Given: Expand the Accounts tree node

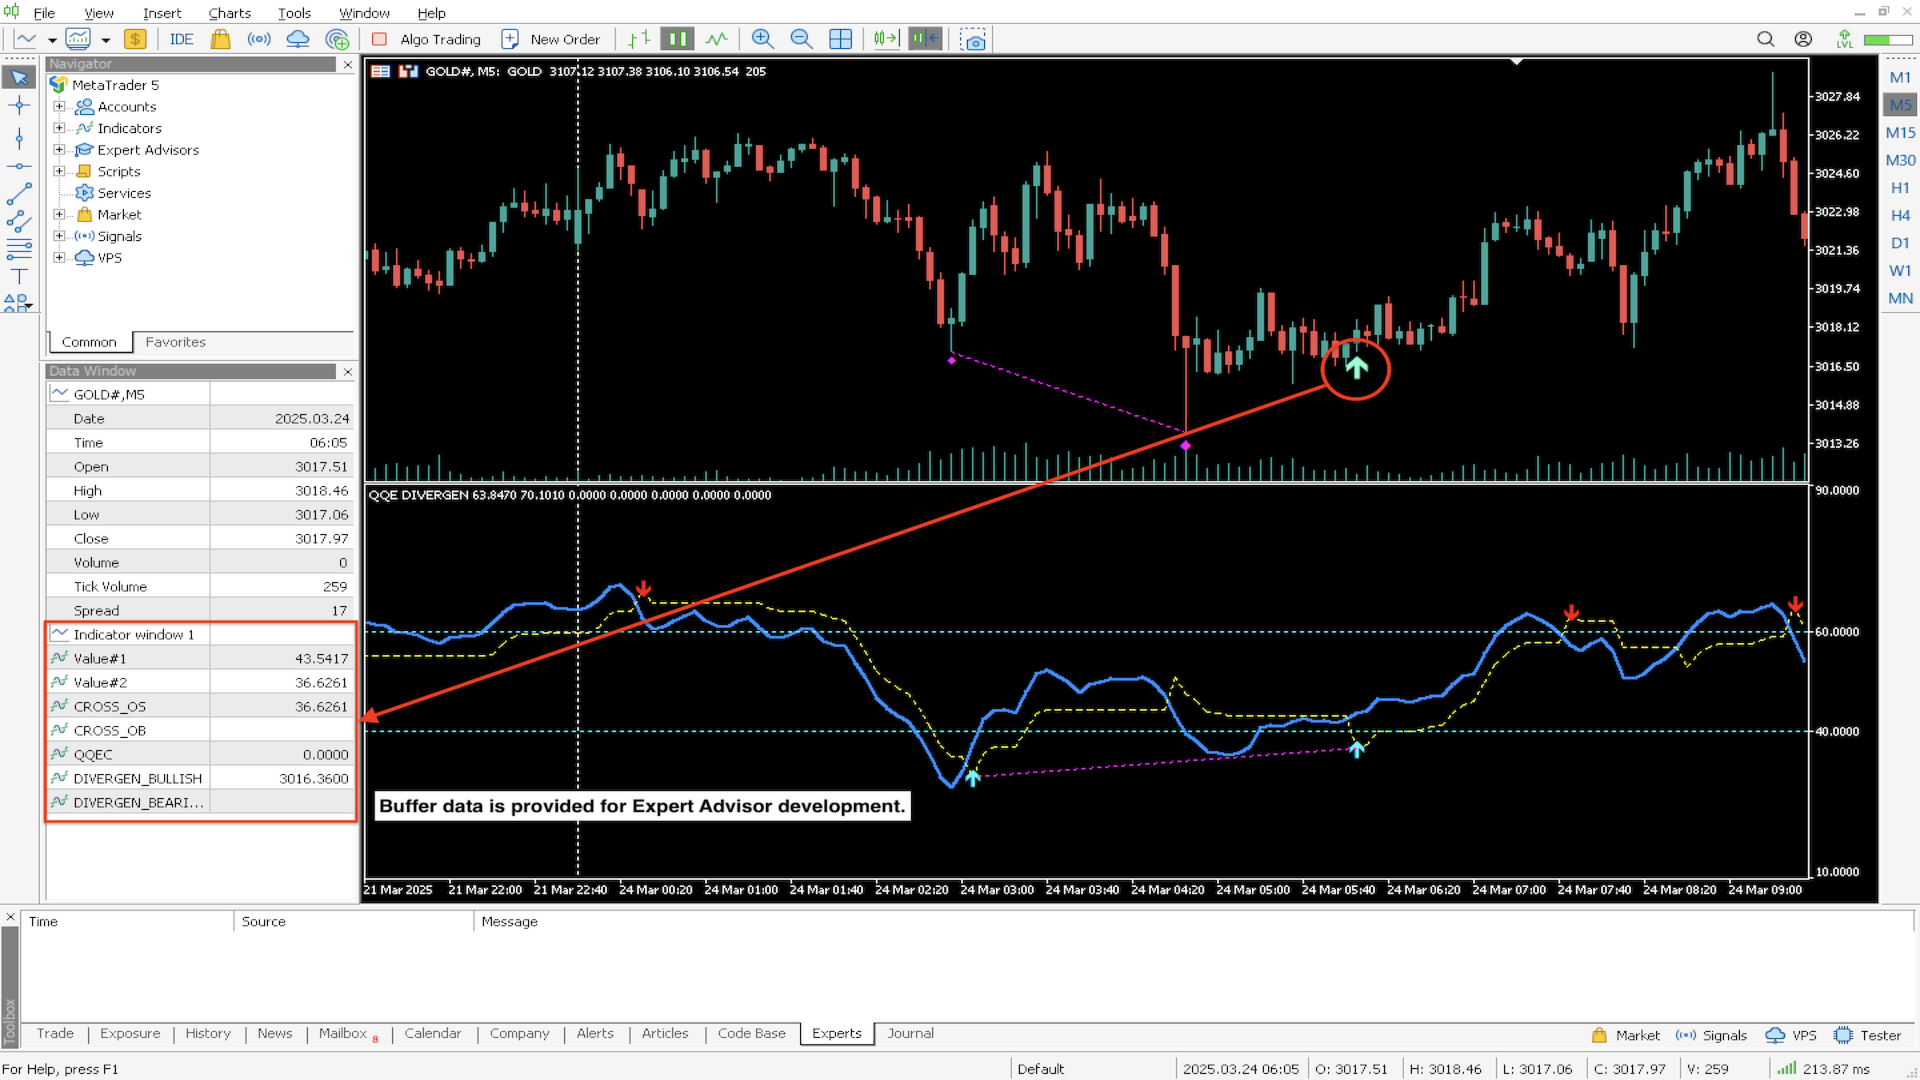Looking at the screenshot, I should click(59, 106).
